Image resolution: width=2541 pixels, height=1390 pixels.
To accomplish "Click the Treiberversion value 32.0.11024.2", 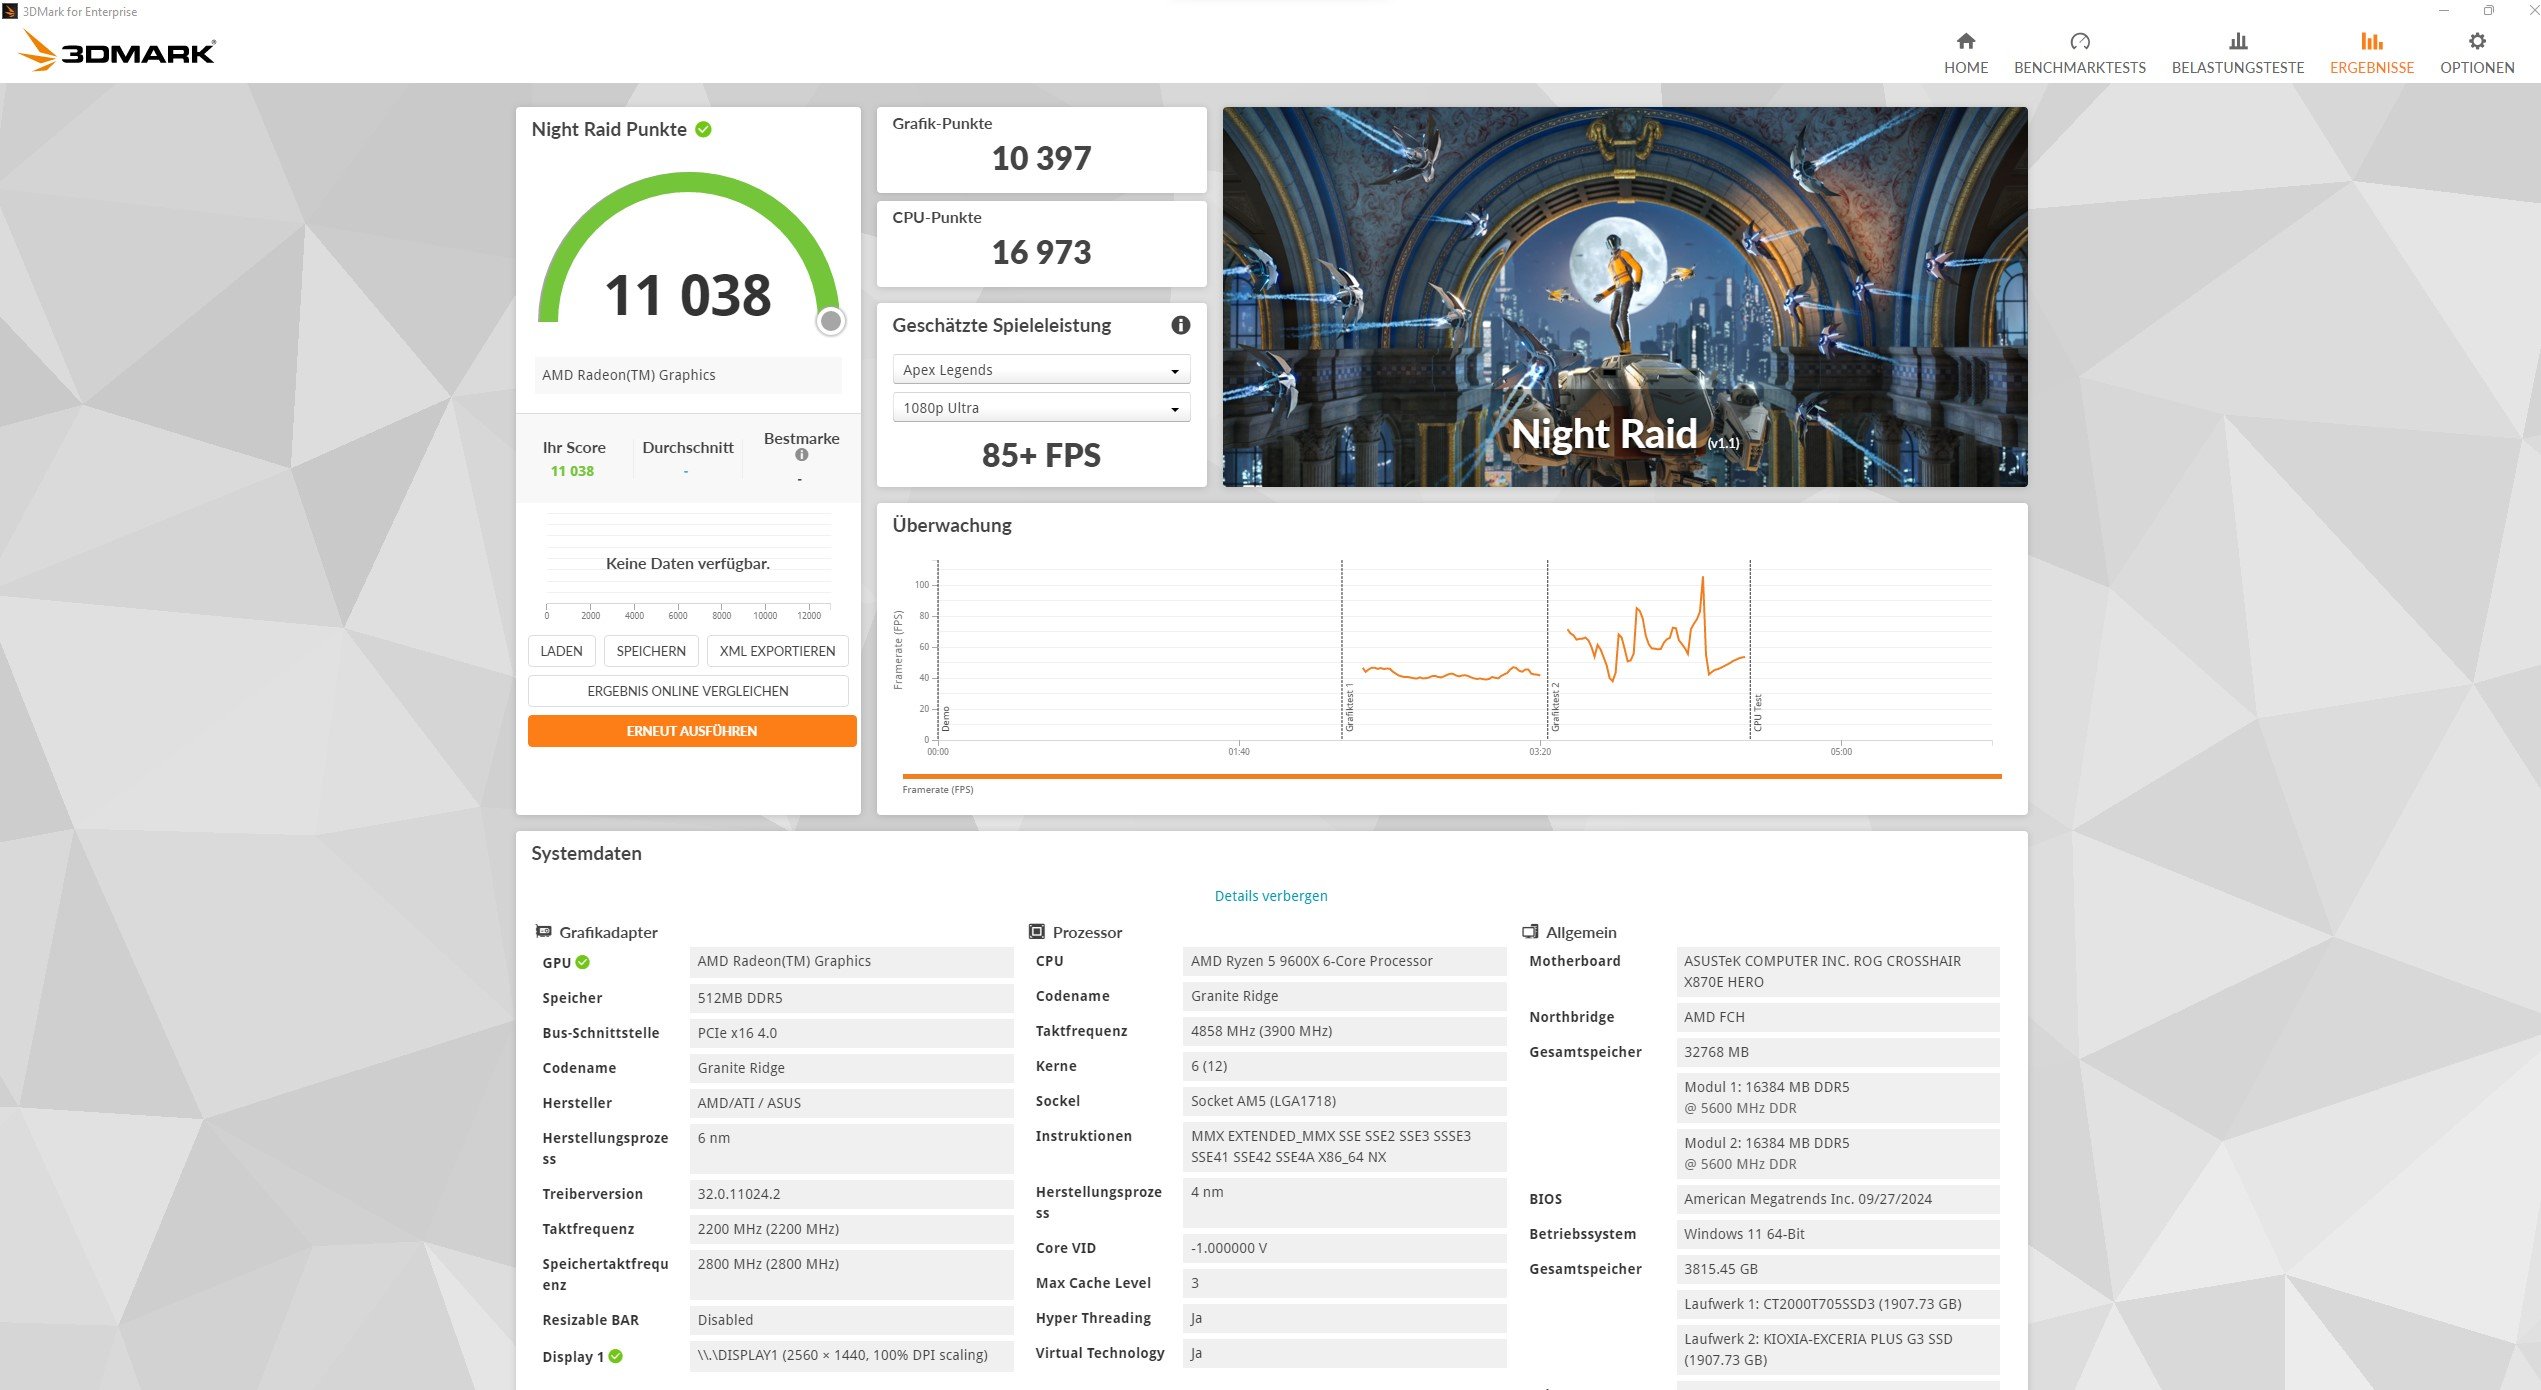I will (x=851, y=1194).
